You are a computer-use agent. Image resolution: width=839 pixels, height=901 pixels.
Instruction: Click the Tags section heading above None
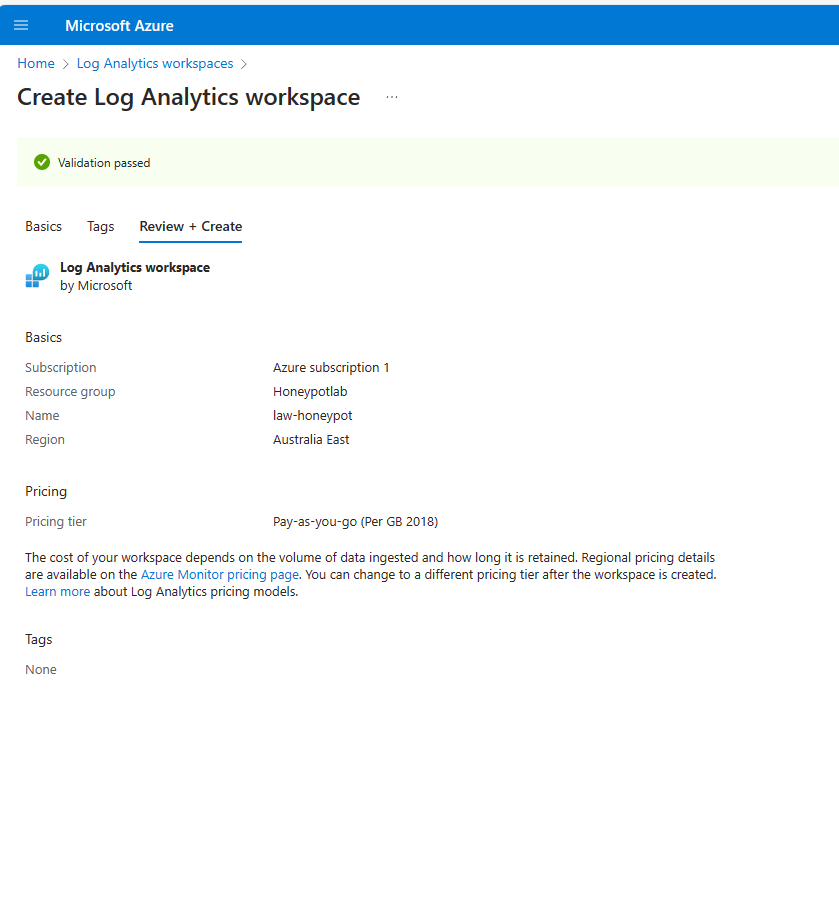39,640
